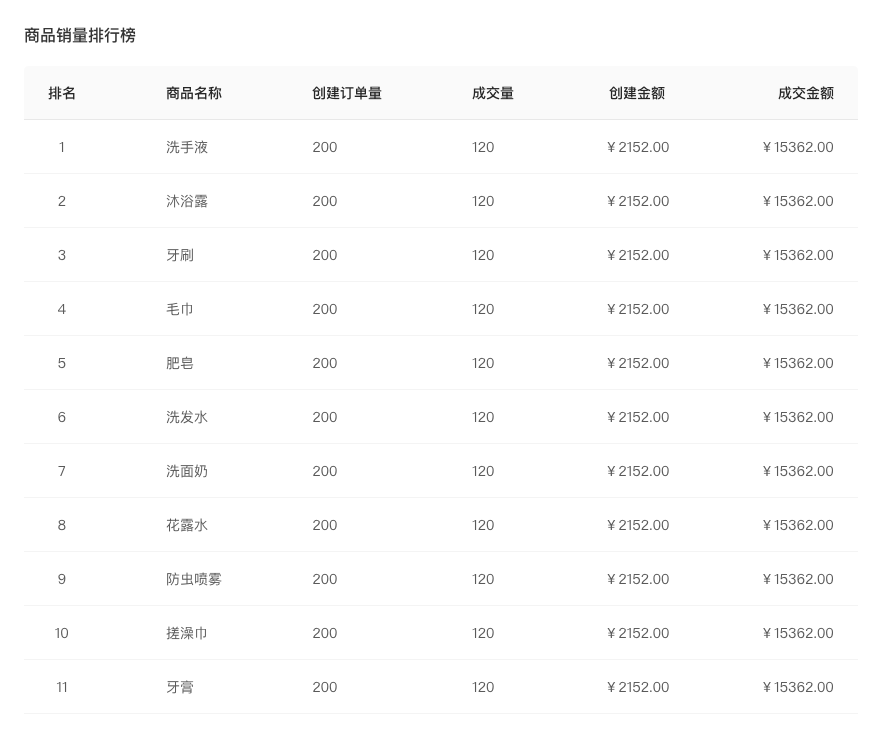The width and height of the screenshot is (882, 747).
Task: Click 120 sales volume in 洗发水 row
Action: coord(483,417)
